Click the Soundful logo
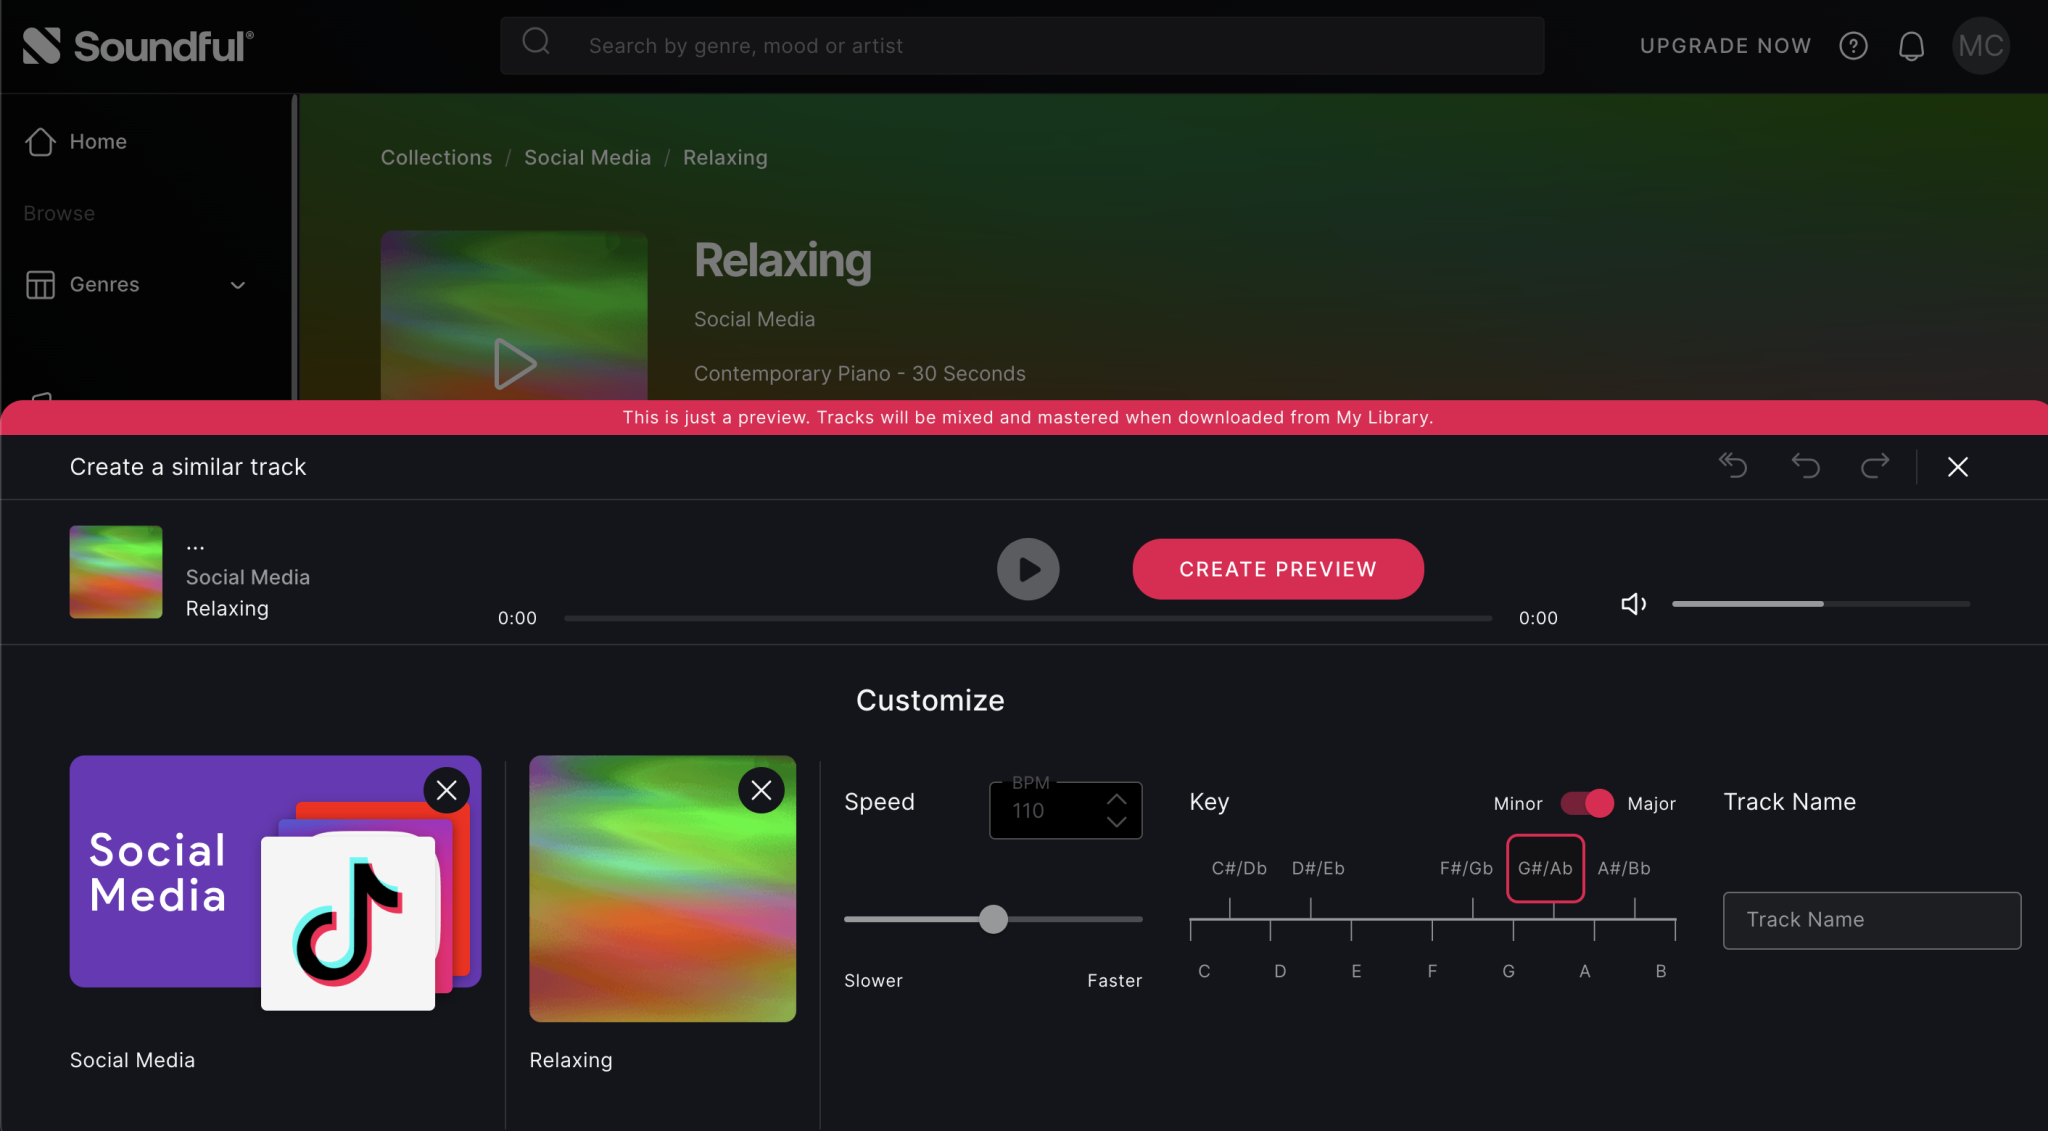Screen dimensions: 2048x1131 (x=138, y=45)
